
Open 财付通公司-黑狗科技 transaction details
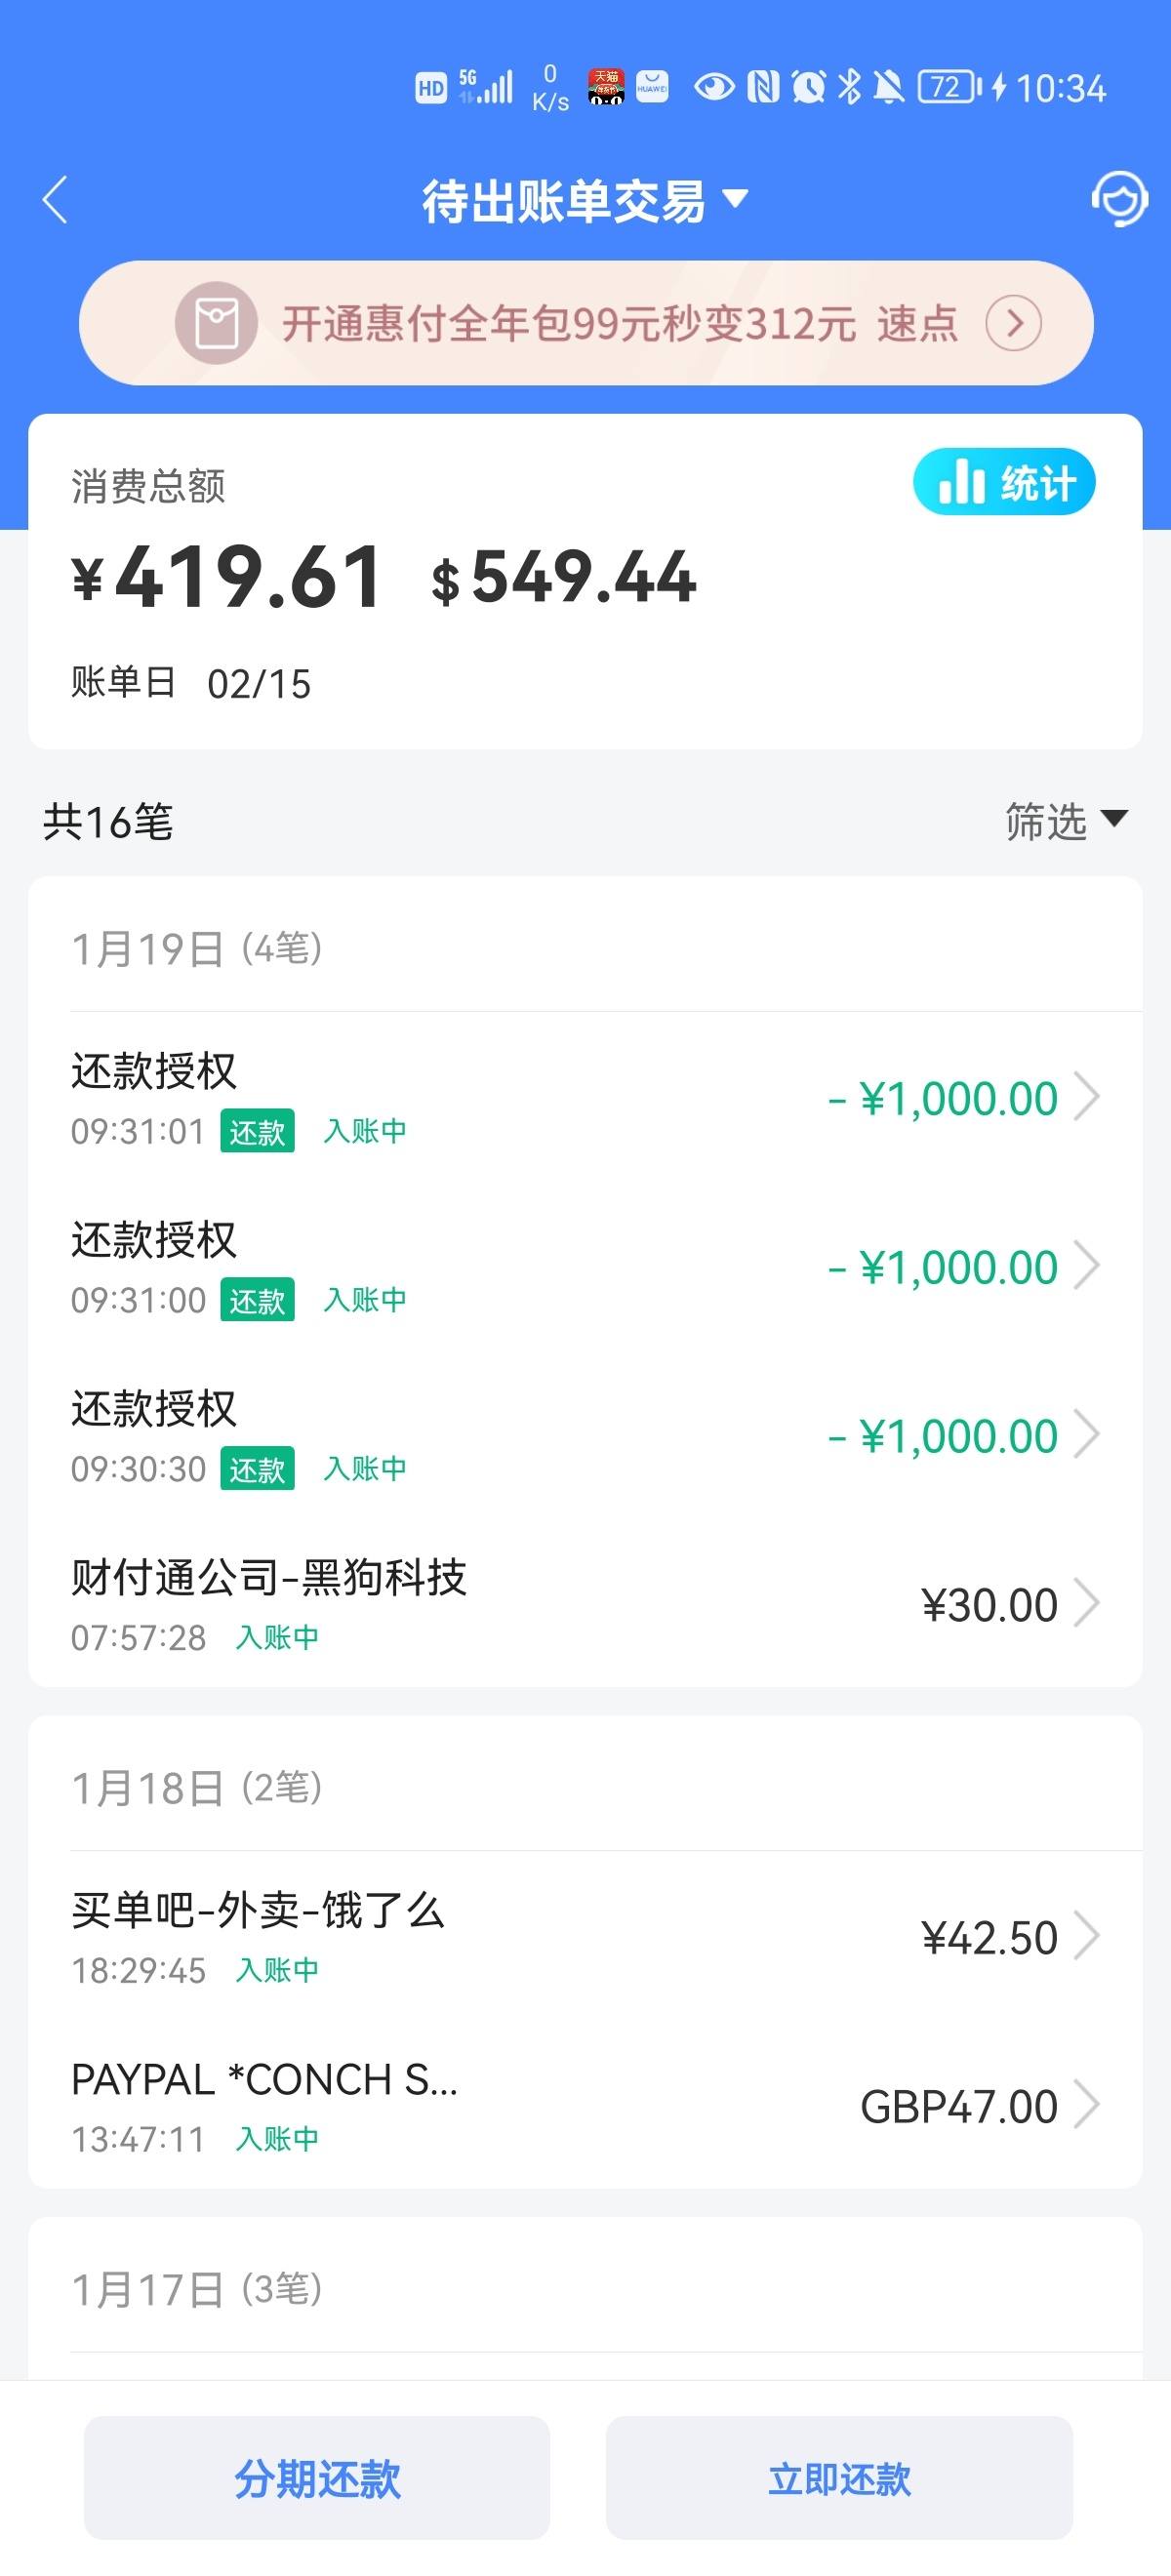pos(585,1603)
